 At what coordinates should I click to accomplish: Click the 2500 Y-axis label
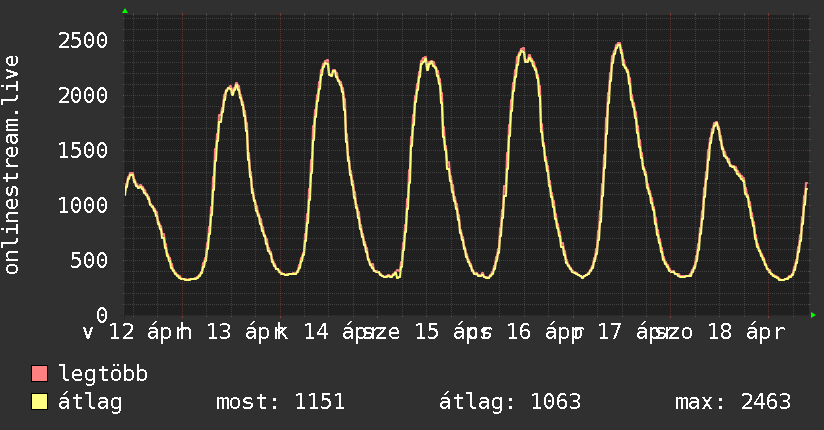[x=82, y=41]
